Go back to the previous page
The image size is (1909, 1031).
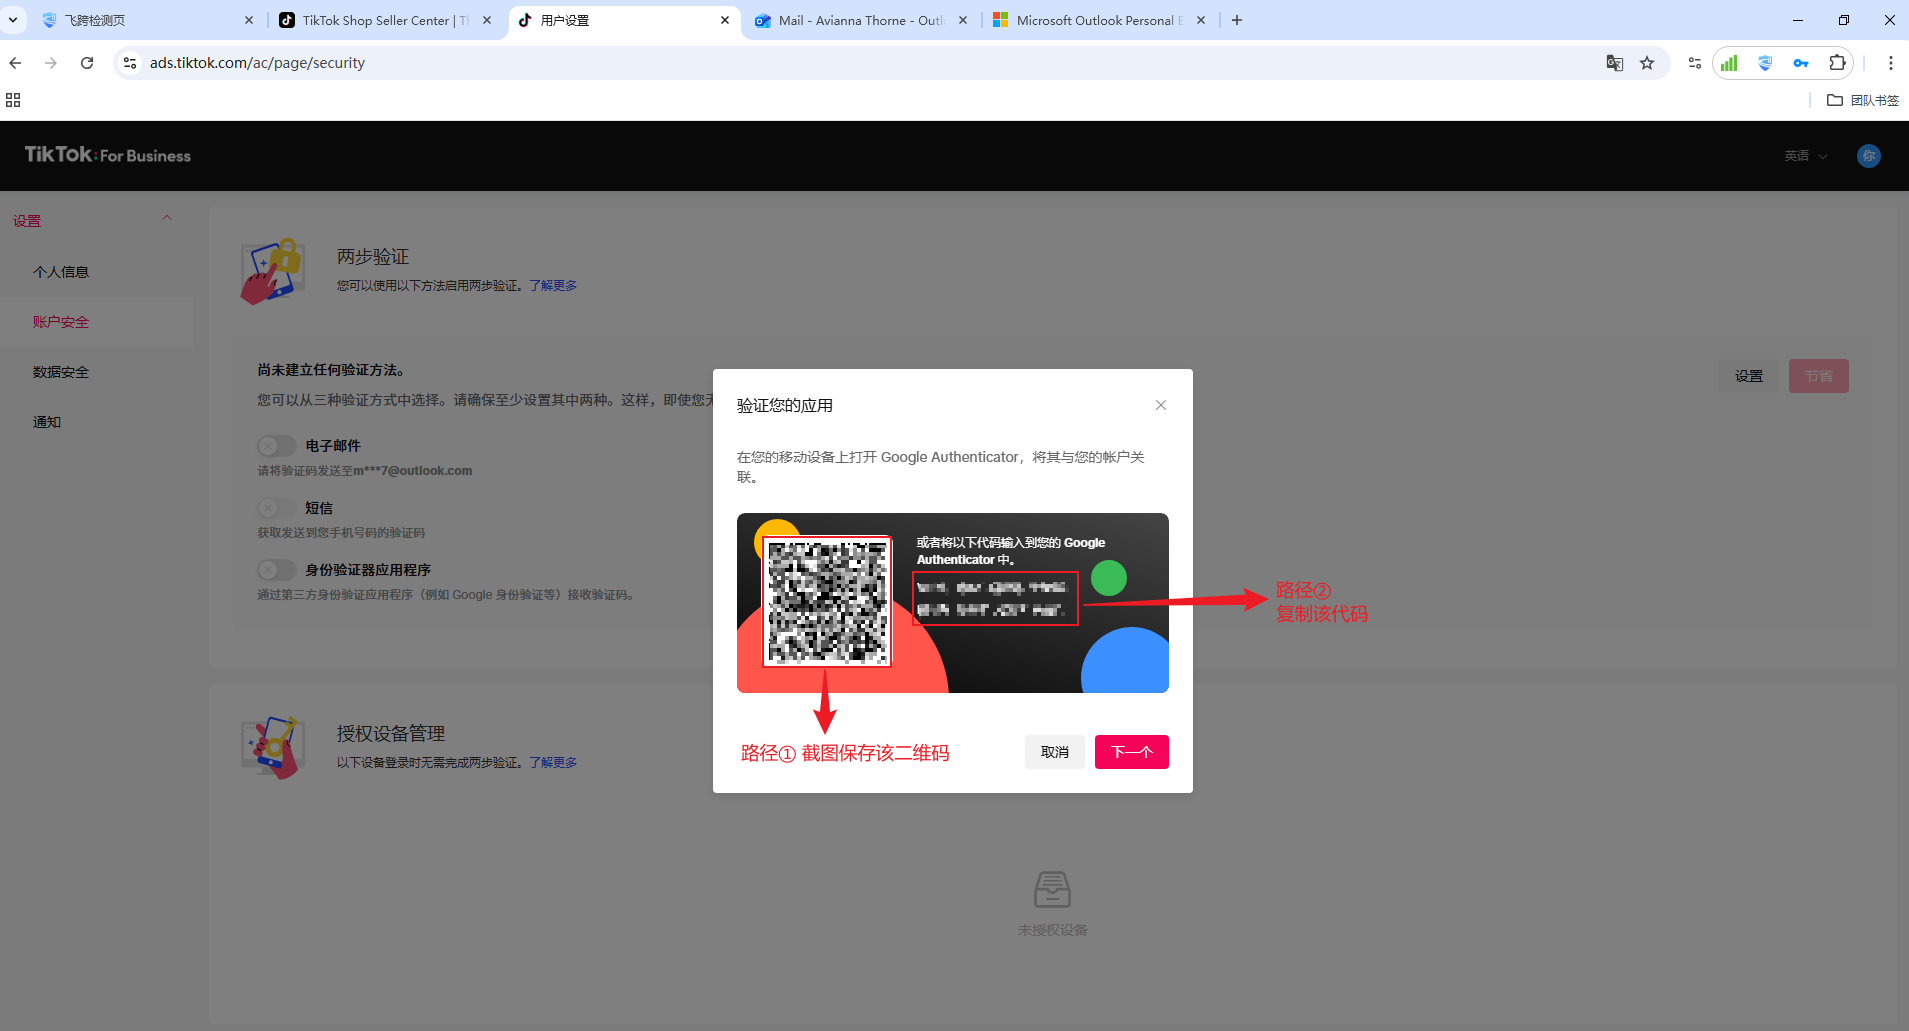coord(15,63)
